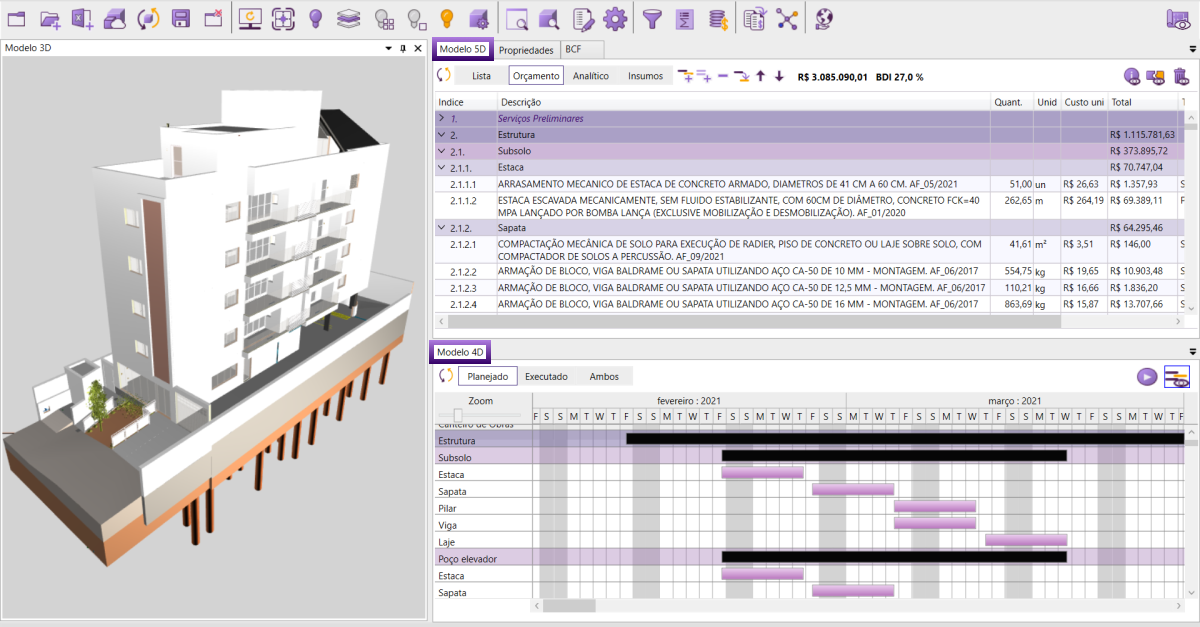Play the 4D simulation
Screen dimensions: 1200x627
pos(1147,377)
